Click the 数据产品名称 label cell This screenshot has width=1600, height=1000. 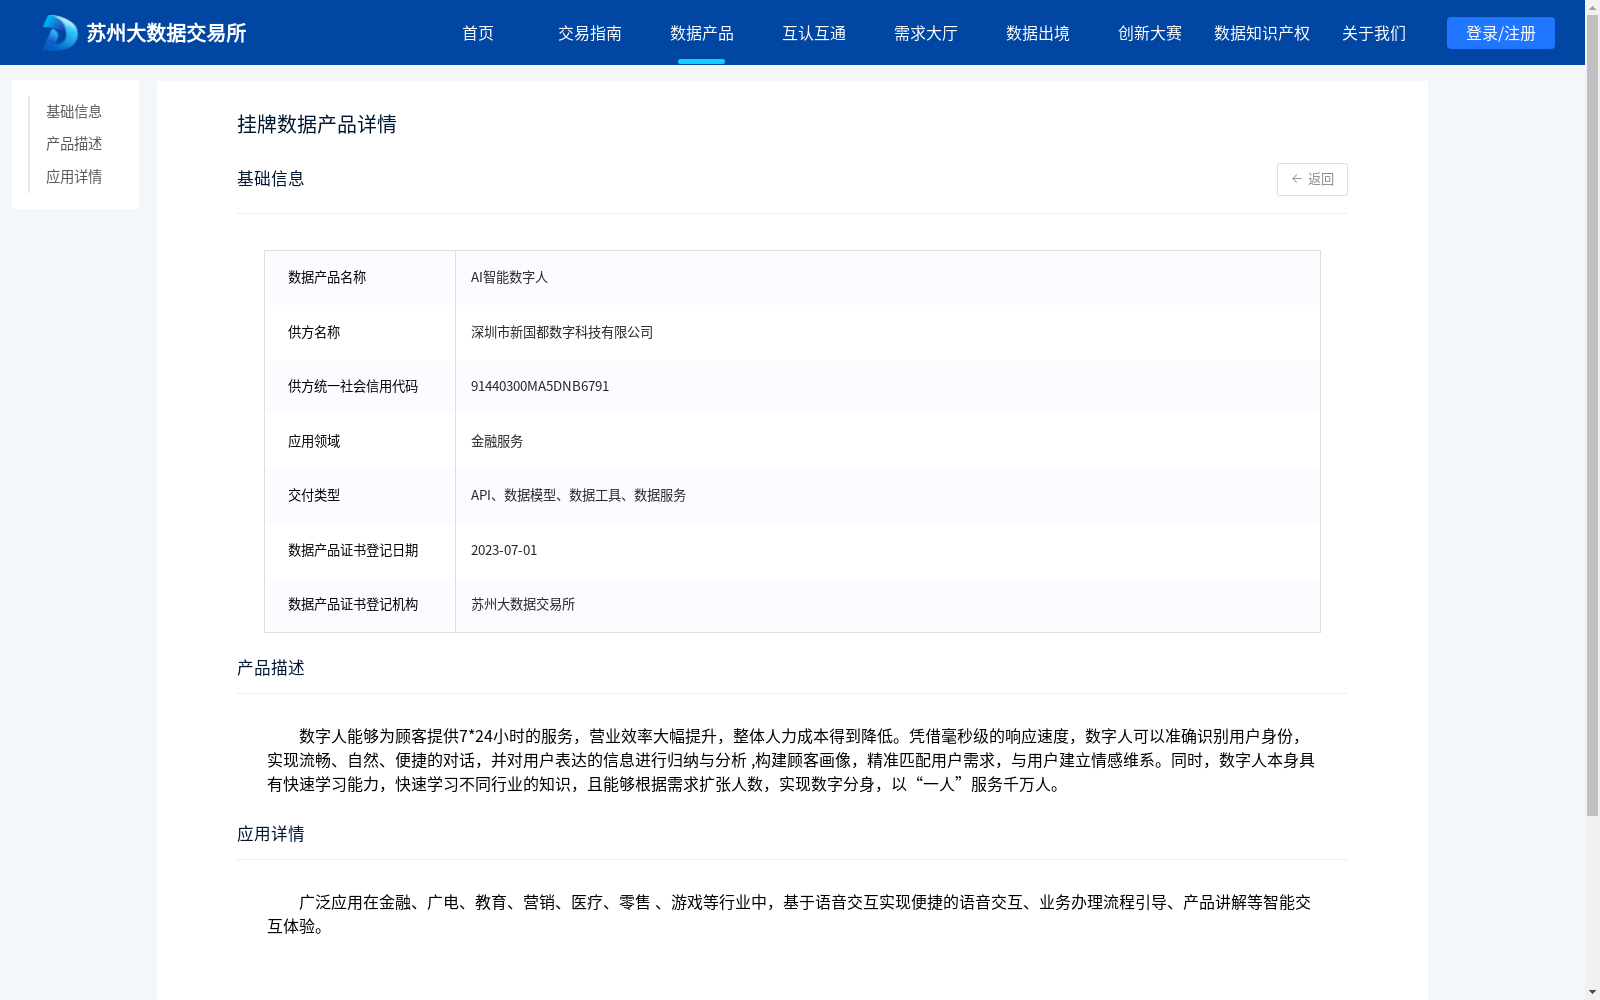[360, 278]
